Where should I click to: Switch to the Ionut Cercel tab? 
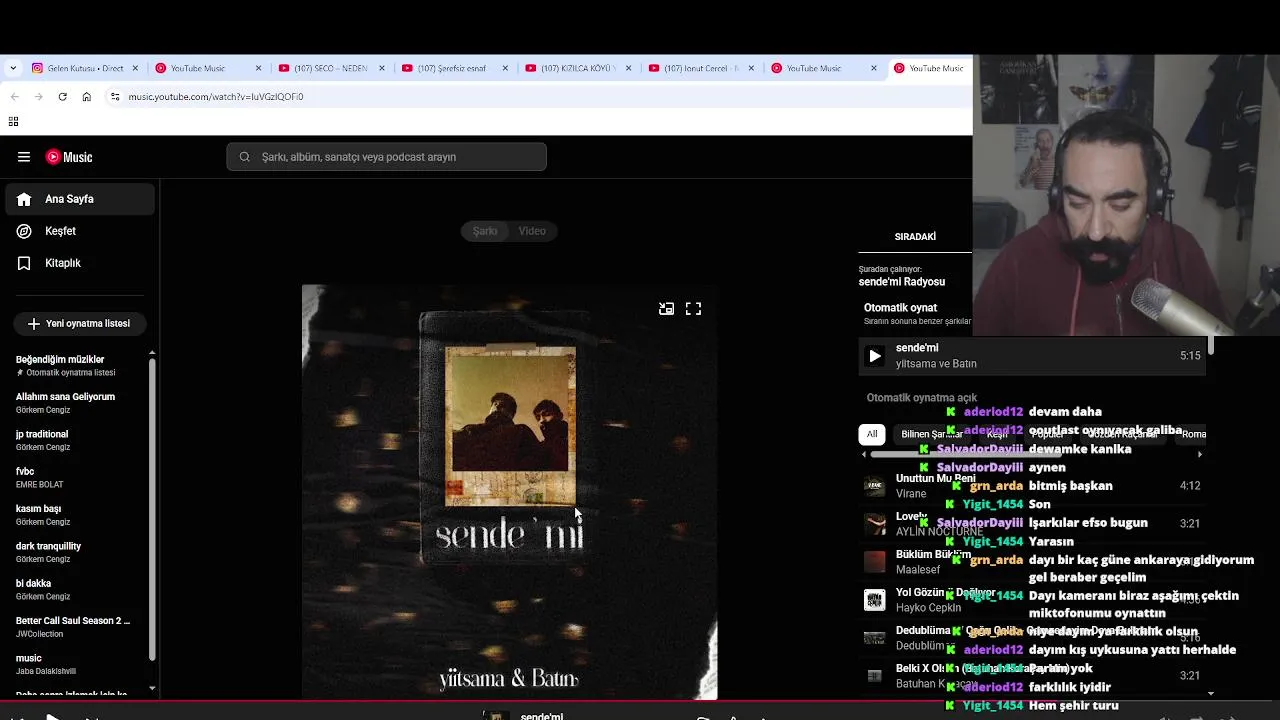pyautogui.click(x=701, y=68)
